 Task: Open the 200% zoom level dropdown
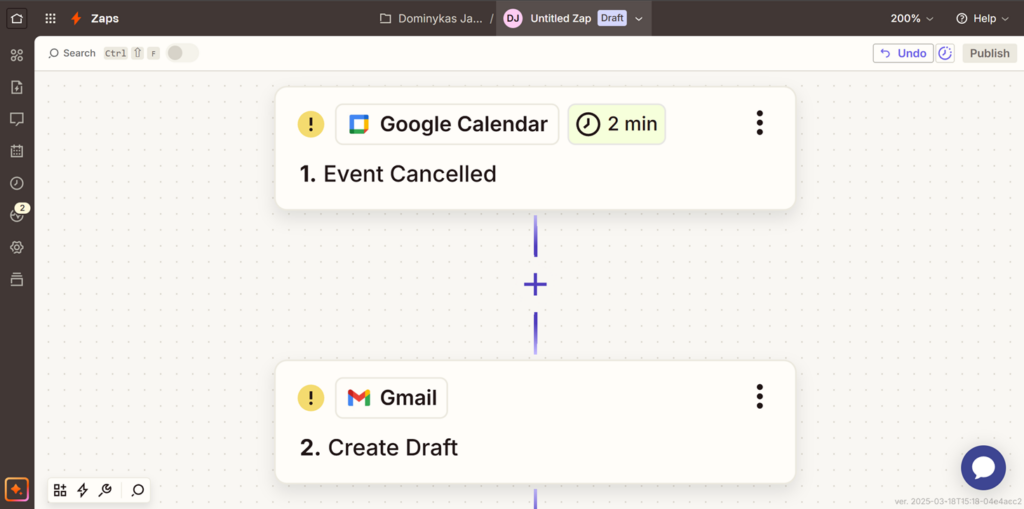point(912,19)
